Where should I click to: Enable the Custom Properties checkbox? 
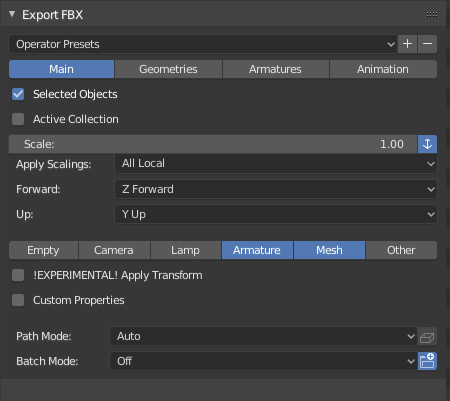(x=18, y=300)
